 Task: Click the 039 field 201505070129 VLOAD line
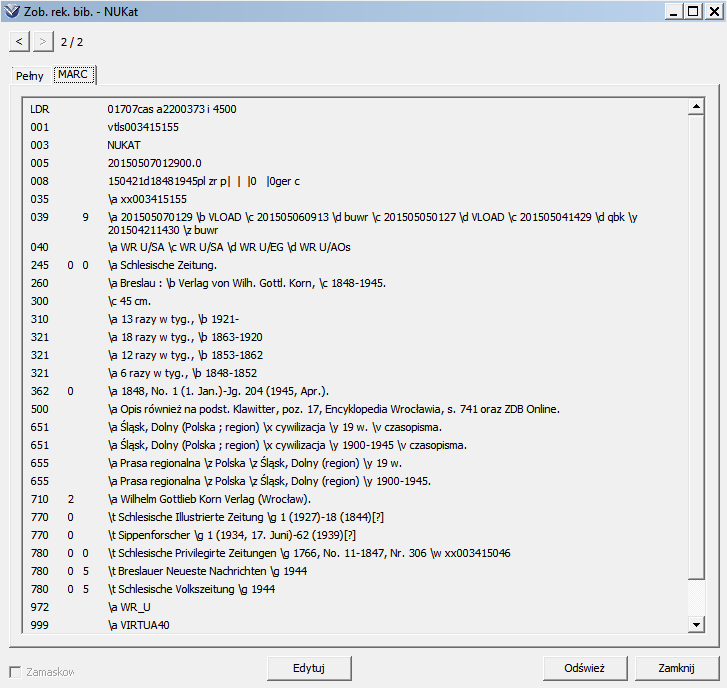coord(373,224)
